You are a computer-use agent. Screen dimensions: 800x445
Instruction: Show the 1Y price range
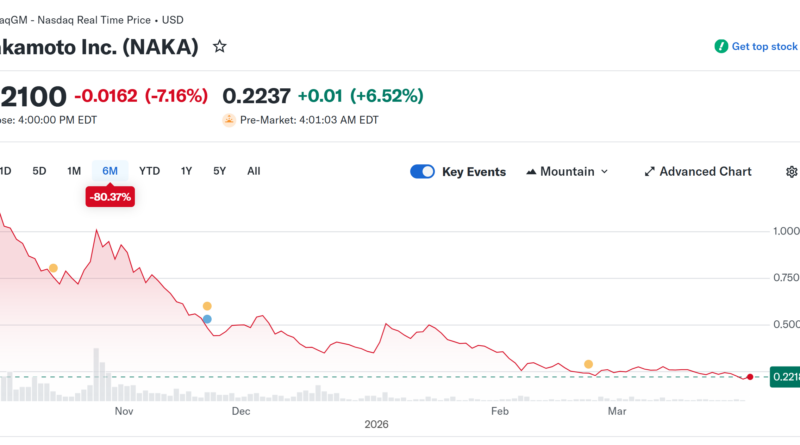(x=186, y=171)
